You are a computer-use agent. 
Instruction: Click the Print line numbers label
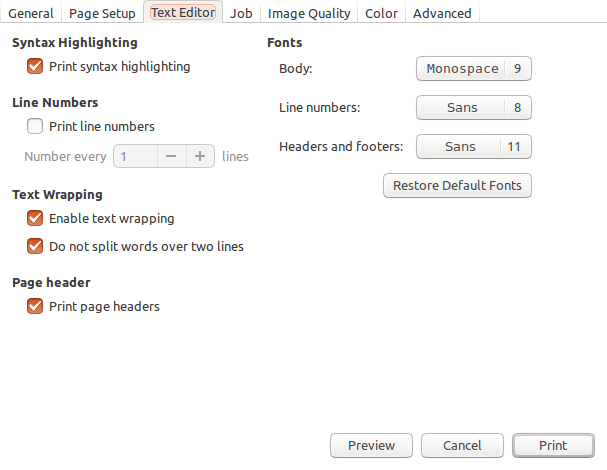point(102,127)
